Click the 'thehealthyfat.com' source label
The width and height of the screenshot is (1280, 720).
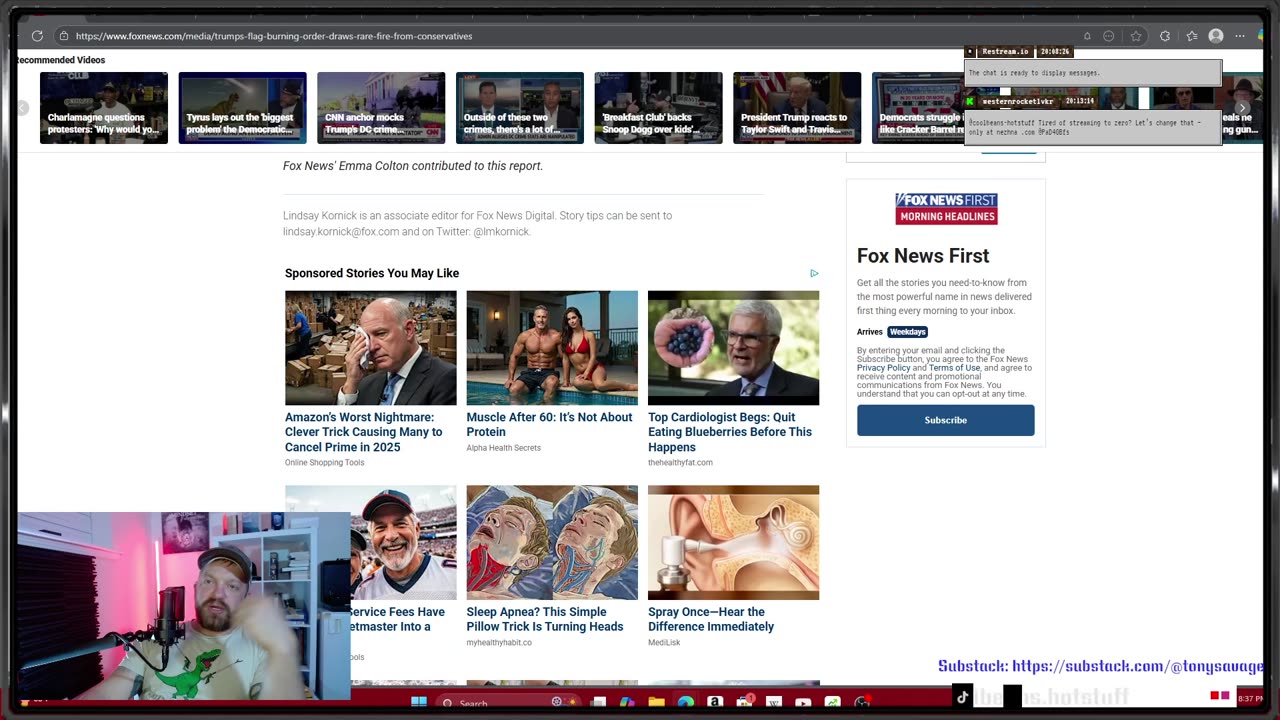tap(680, 463)
